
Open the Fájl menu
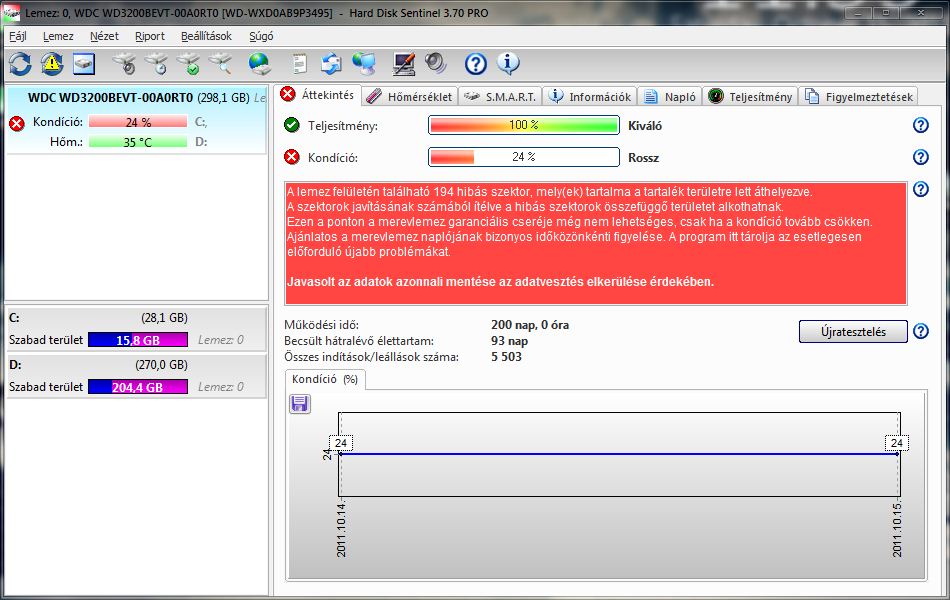[18, 36]
